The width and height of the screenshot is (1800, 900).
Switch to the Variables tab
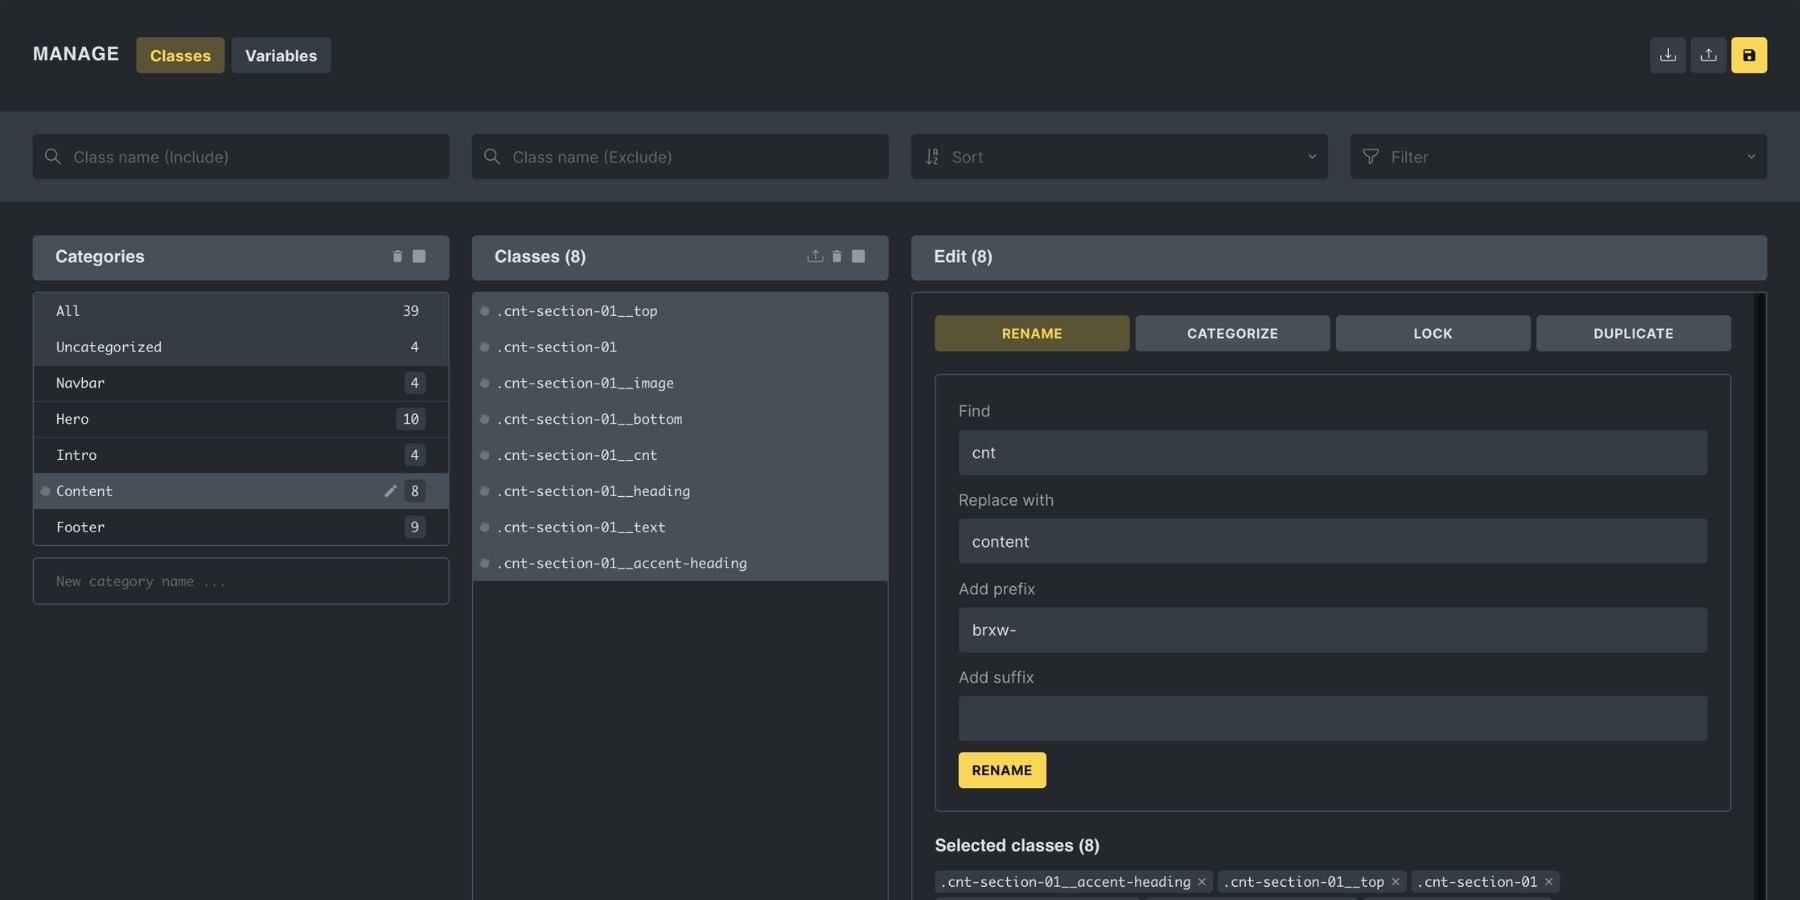pos(281,55)
